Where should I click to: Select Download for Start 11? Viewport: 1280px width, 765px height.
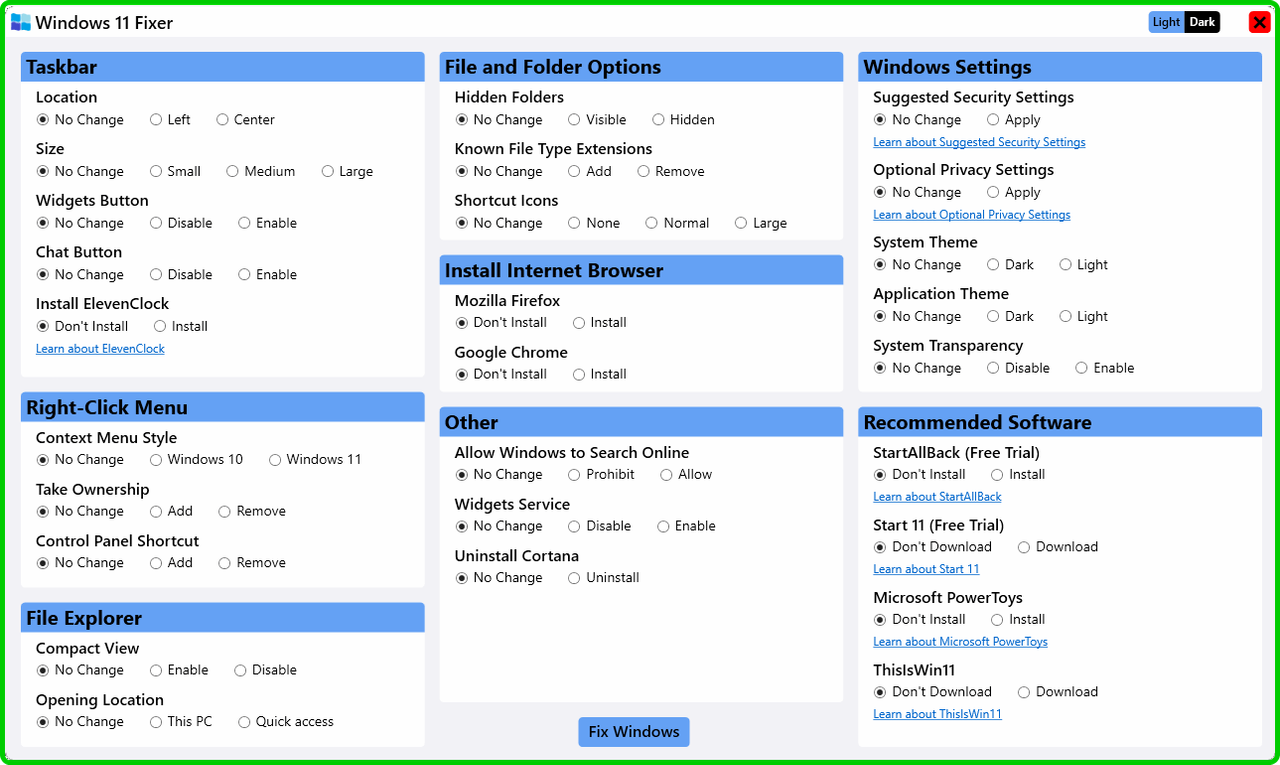click(1058, 548)
